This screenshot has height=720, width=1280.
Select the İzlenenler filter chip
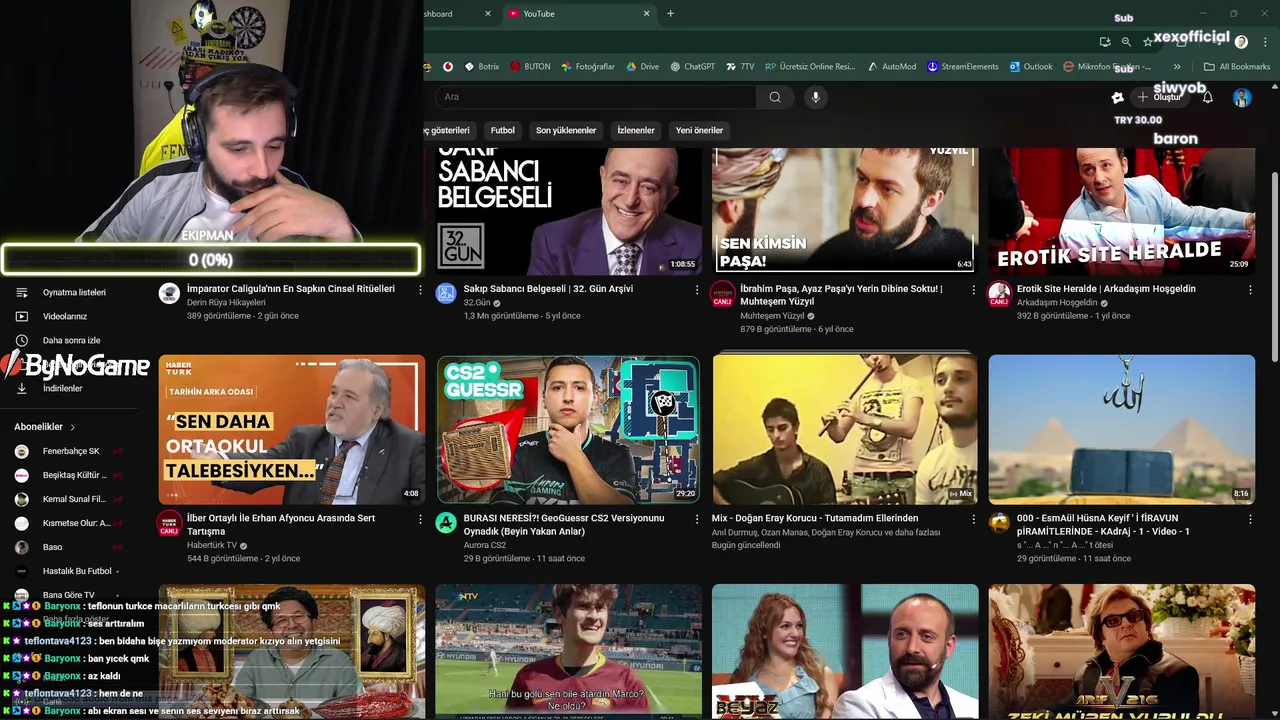coord(636,130)
